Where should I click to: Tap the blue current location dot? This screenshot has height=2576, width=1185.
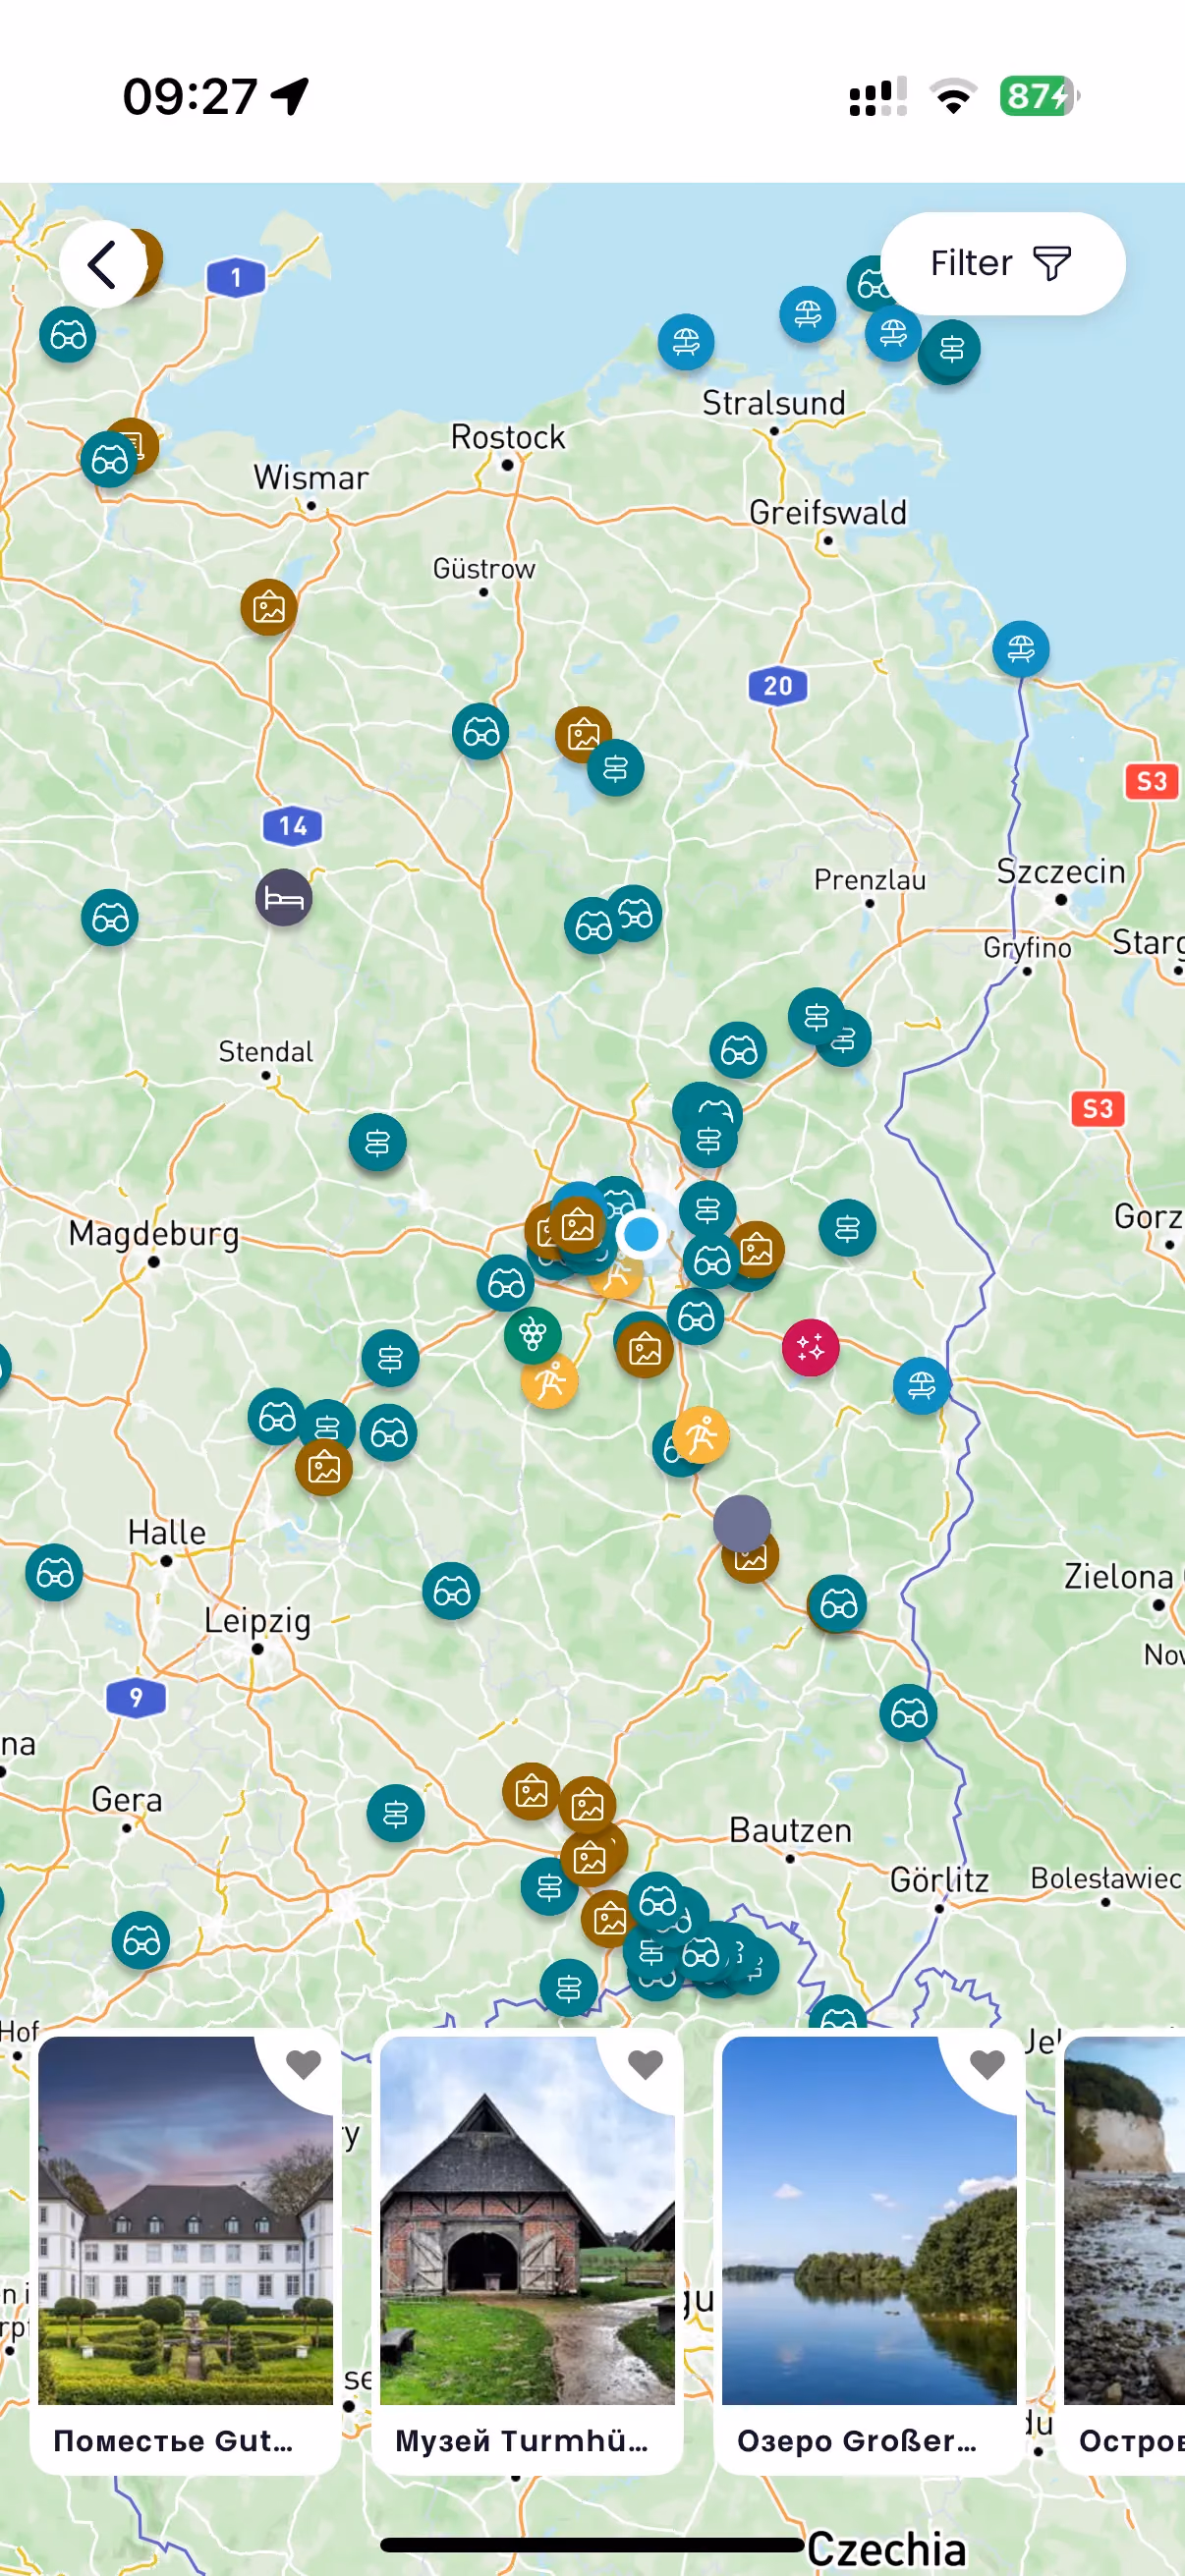641,1234
